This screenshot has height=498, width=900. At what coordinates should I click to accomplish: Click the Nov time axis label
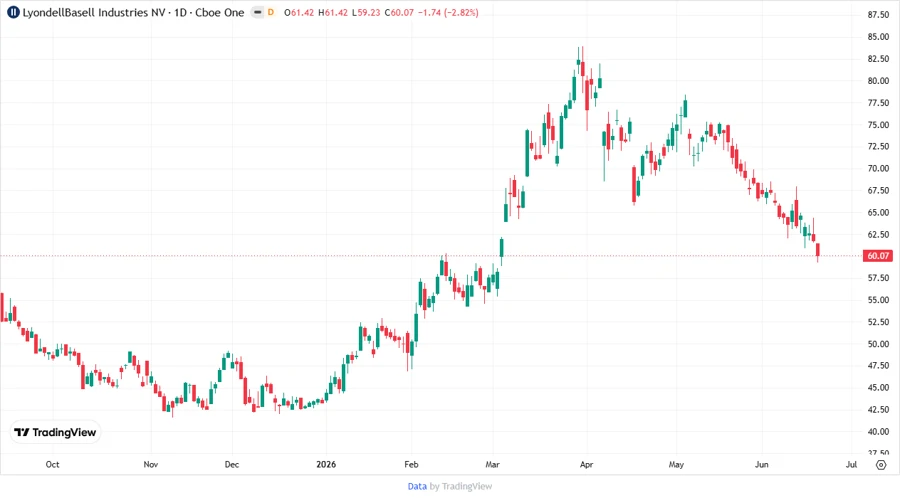pyautogui.click(x=150, y=465)
